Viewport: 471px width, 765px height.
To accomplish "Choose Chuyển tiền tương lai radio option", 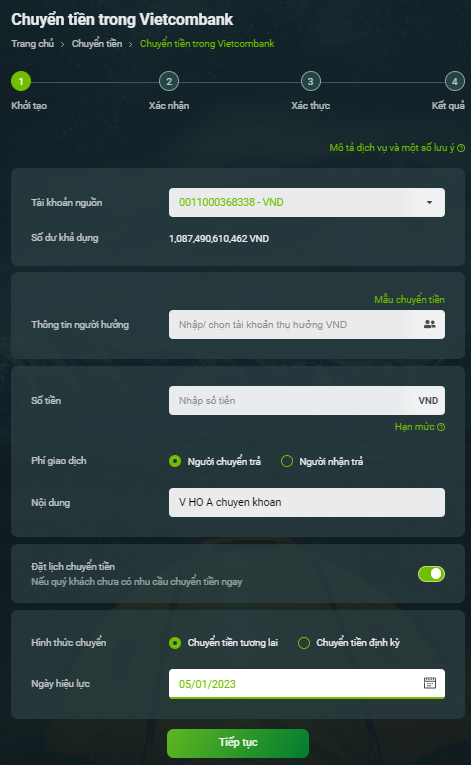I will pyautogui.click(x=175, y=643).
